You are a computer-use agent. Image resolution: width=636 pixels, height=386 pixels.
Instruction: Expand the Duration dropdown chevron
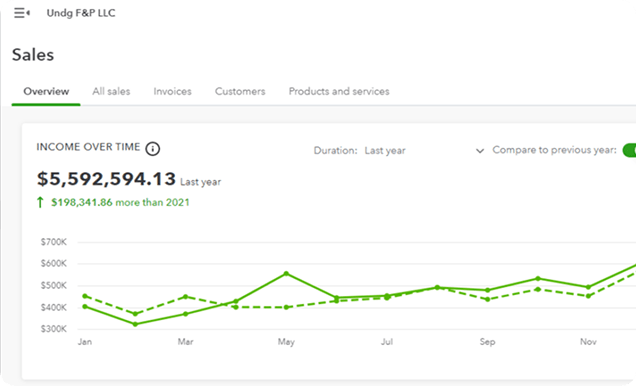pos(480,151)
